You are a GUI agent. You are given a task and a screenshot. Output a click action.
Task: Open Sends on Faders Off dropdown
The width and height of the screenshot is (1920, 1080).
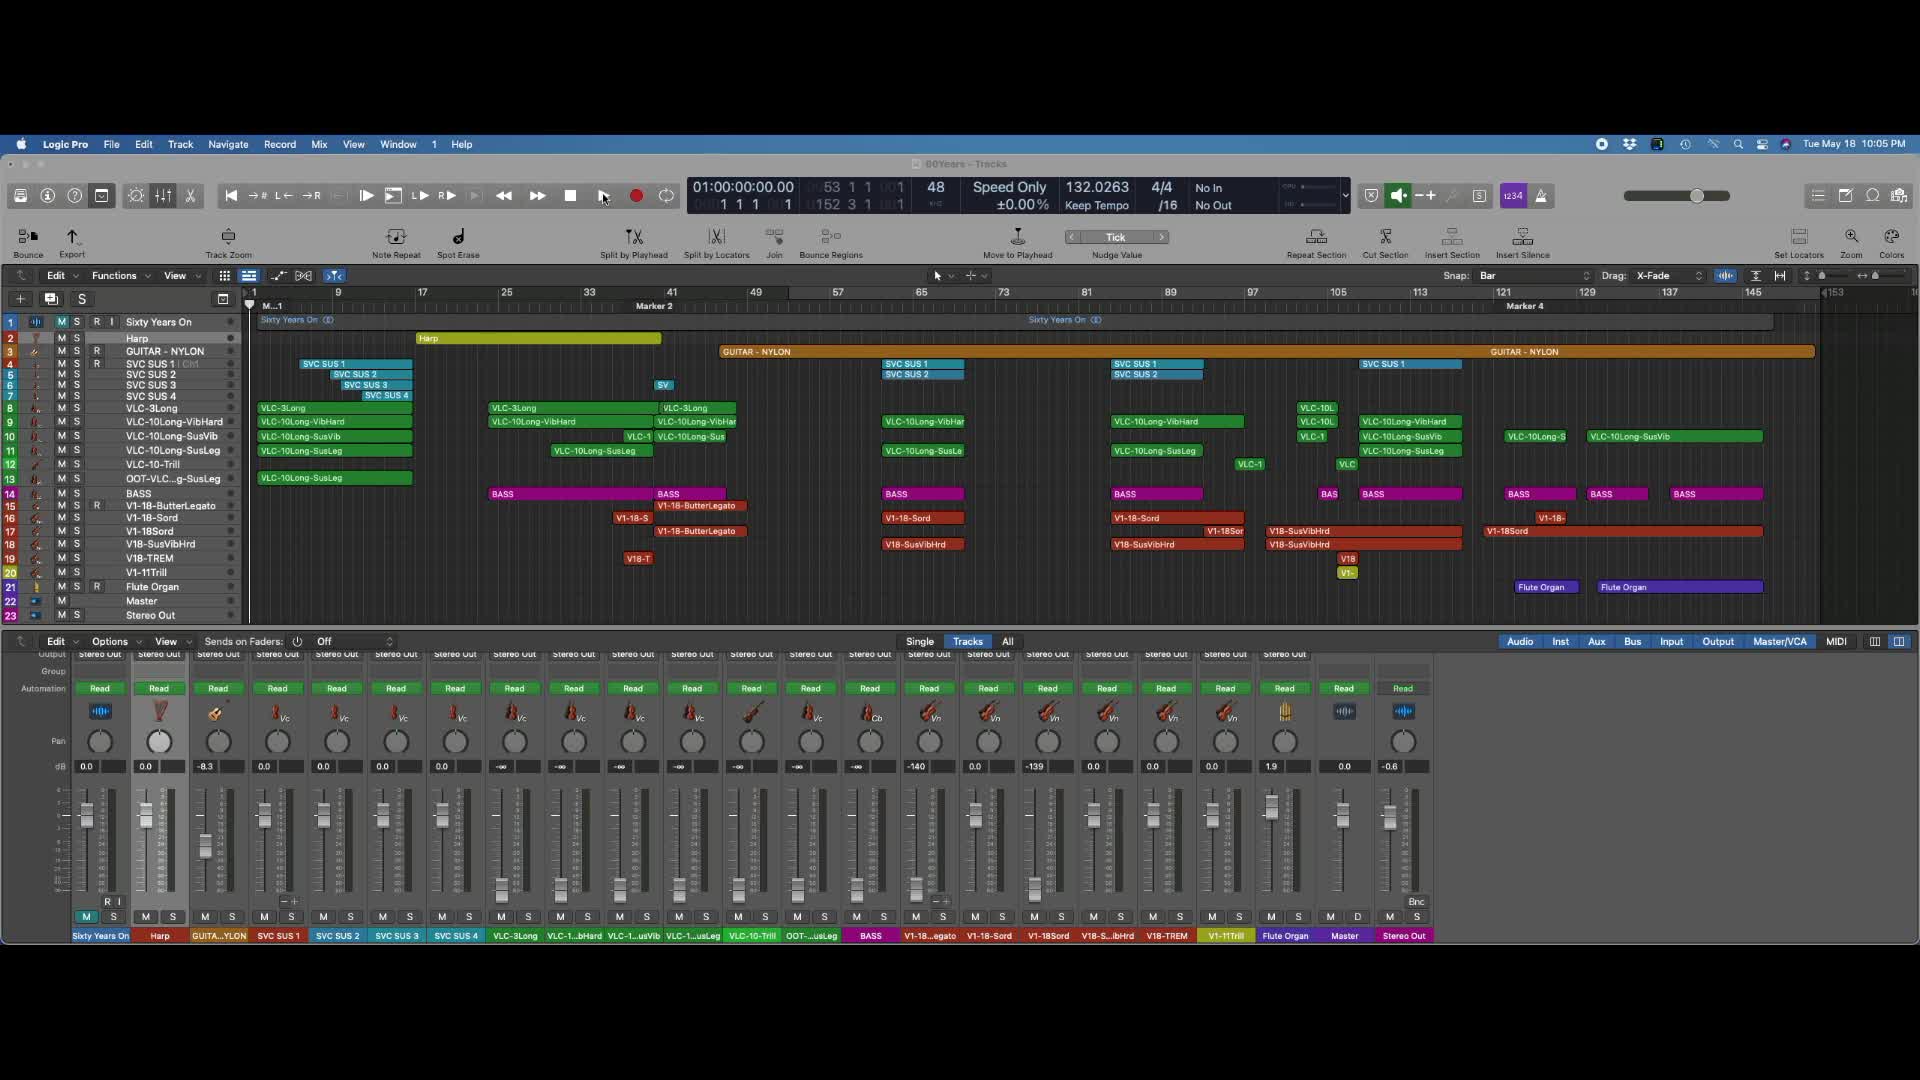click(355, 642)
